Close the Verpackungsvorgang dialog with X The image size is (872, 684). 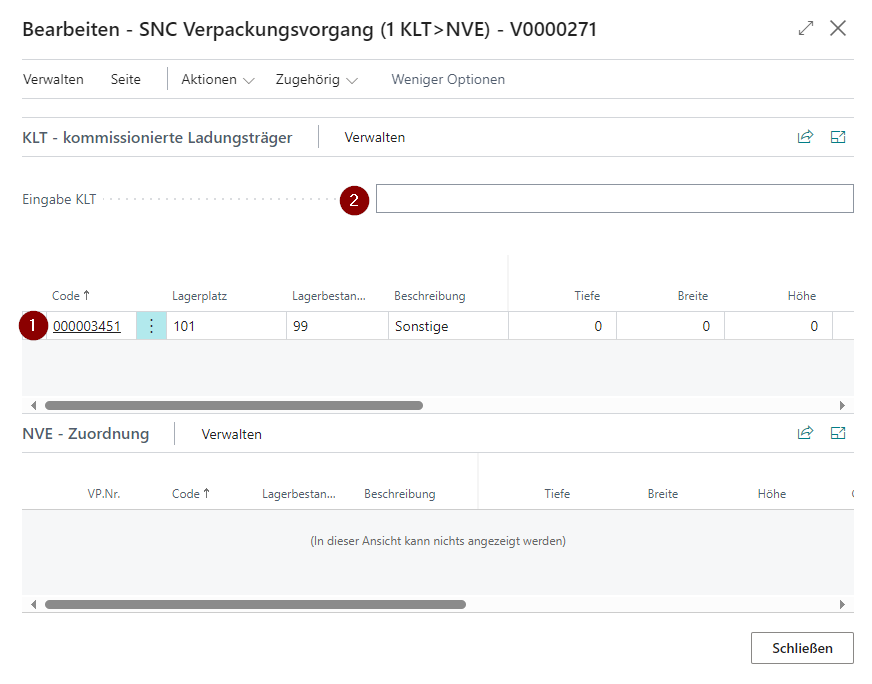tap(838, 29)
